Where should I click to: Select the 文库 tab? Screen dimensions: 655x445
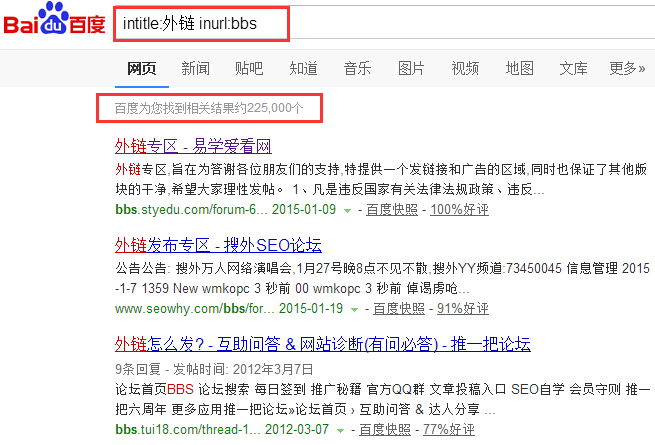click(x=573, y=69)
